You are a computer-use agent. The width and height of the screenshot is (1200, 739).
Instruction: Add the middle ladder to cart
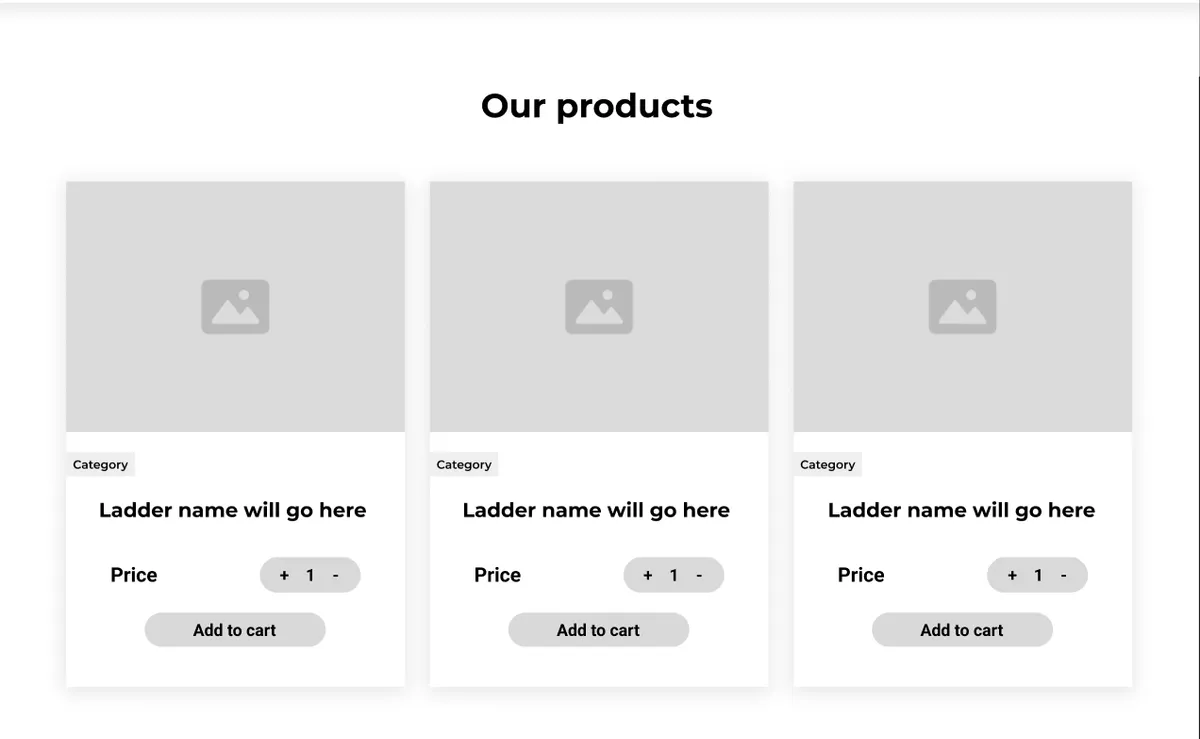tap(598, 630)
